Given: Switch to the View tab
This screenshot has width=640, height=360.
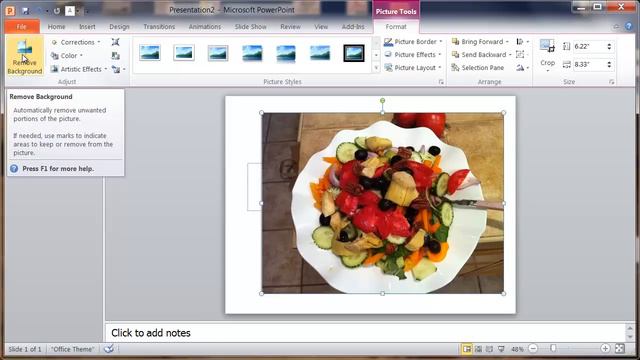Looking at the screenshot, I should pyautogui.click(x=321, y=27).
